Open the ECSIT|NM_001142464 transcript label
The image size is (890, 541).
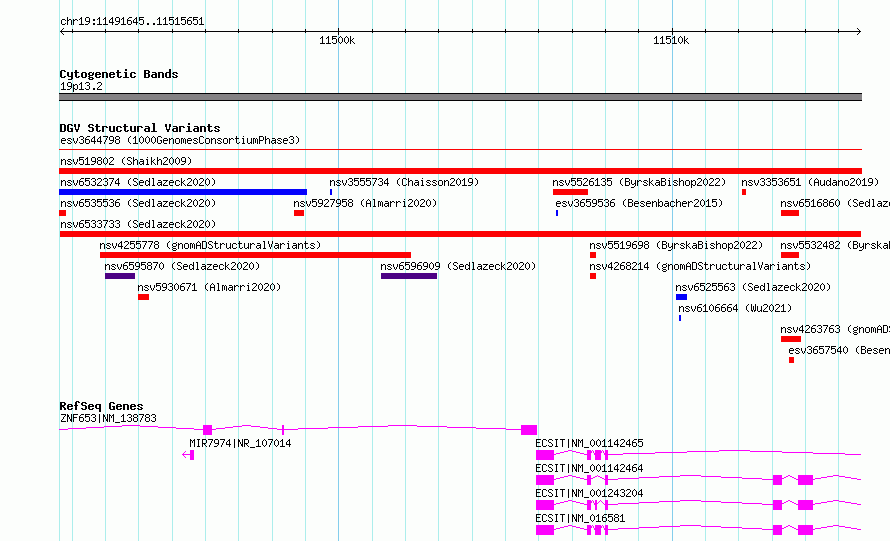point(589,468)
